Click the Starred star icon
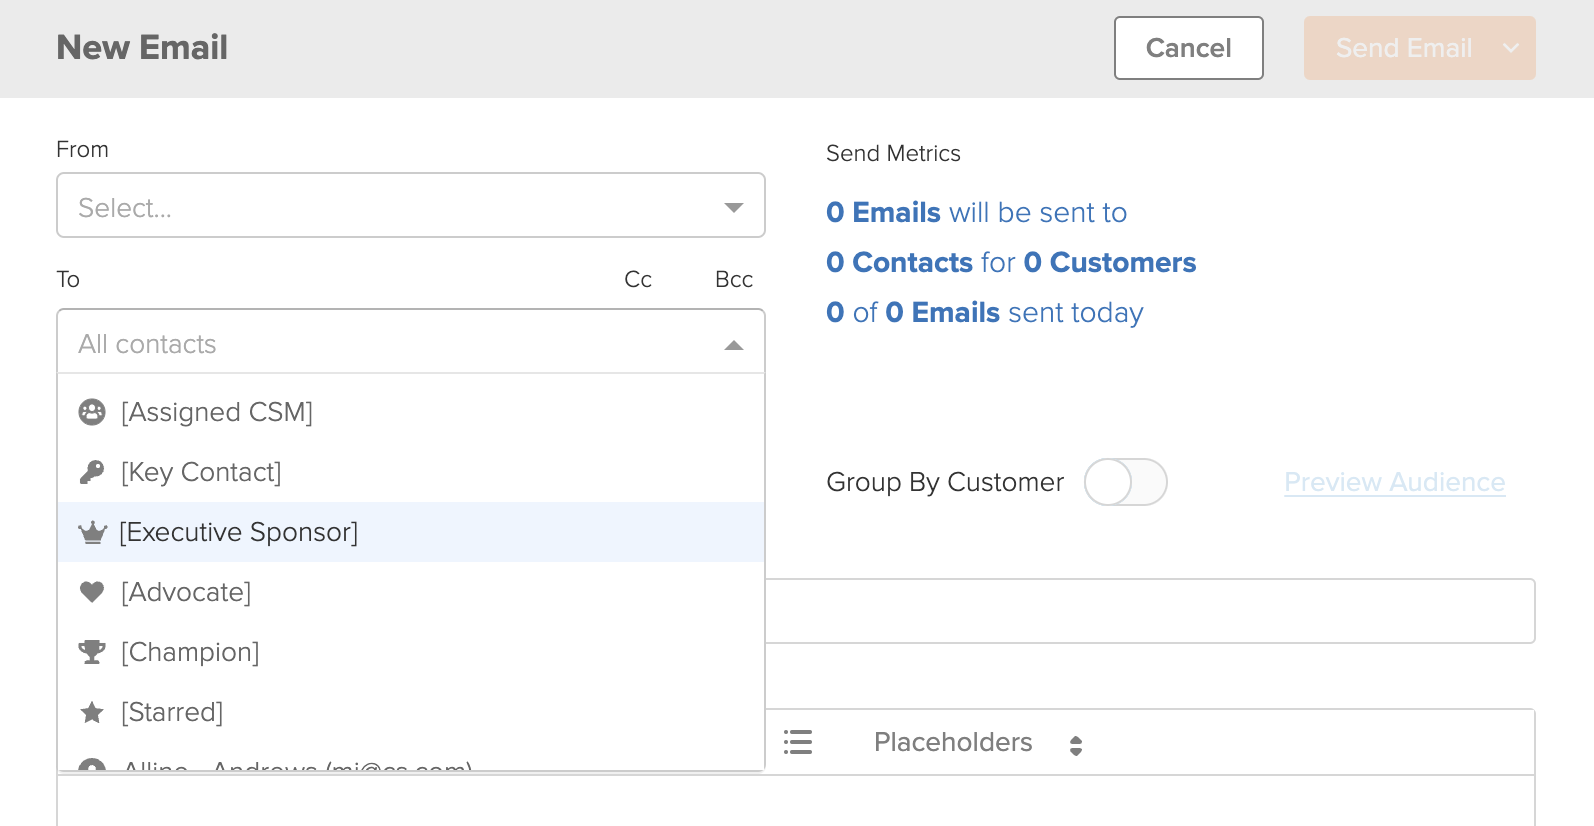Screen dimensions: 1594x826 92,712
